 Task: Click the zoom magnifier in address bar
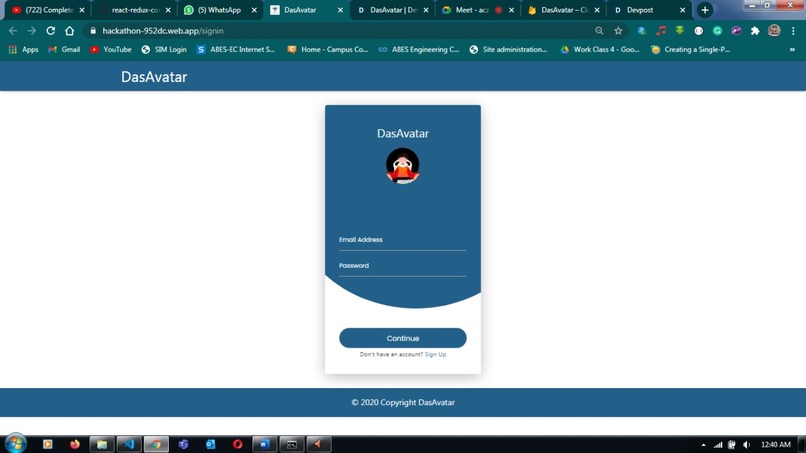click(x=599, y=31)
